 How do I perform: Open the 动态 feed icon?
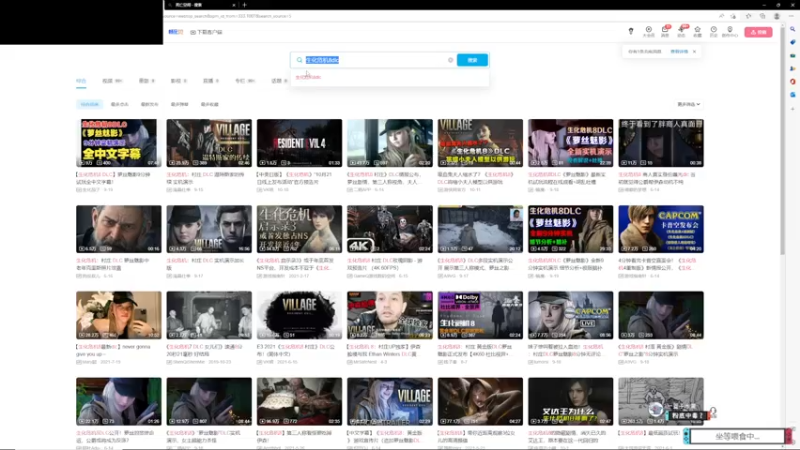(x=681, y=31)
